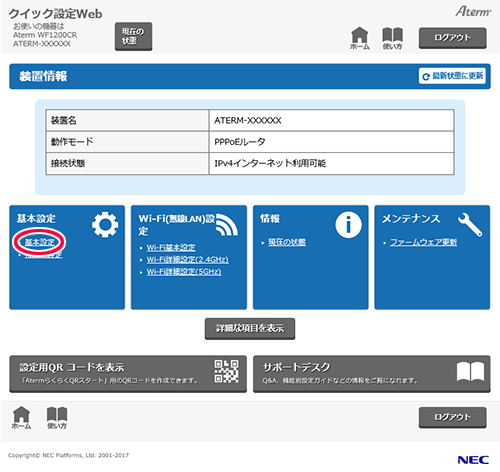This screenshot has height=472, width=500.
Task: Open the home icon in the top header
Action: coord(360,38)
